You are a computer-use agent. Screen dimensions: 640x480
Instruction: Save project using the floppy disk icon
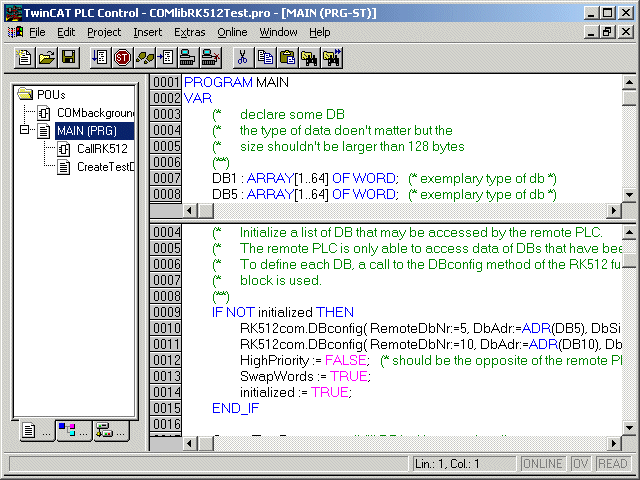click(x=69, y=57)
